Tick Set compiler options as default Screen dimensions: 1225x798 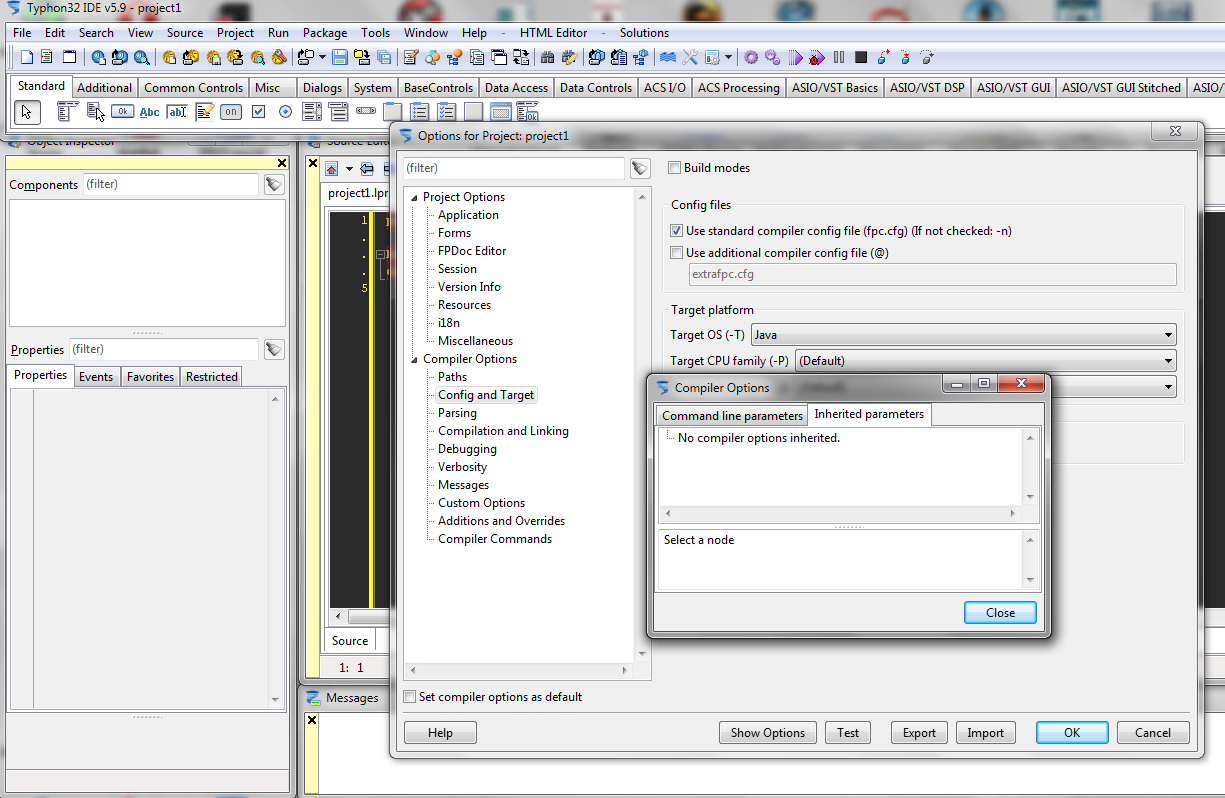410,697
